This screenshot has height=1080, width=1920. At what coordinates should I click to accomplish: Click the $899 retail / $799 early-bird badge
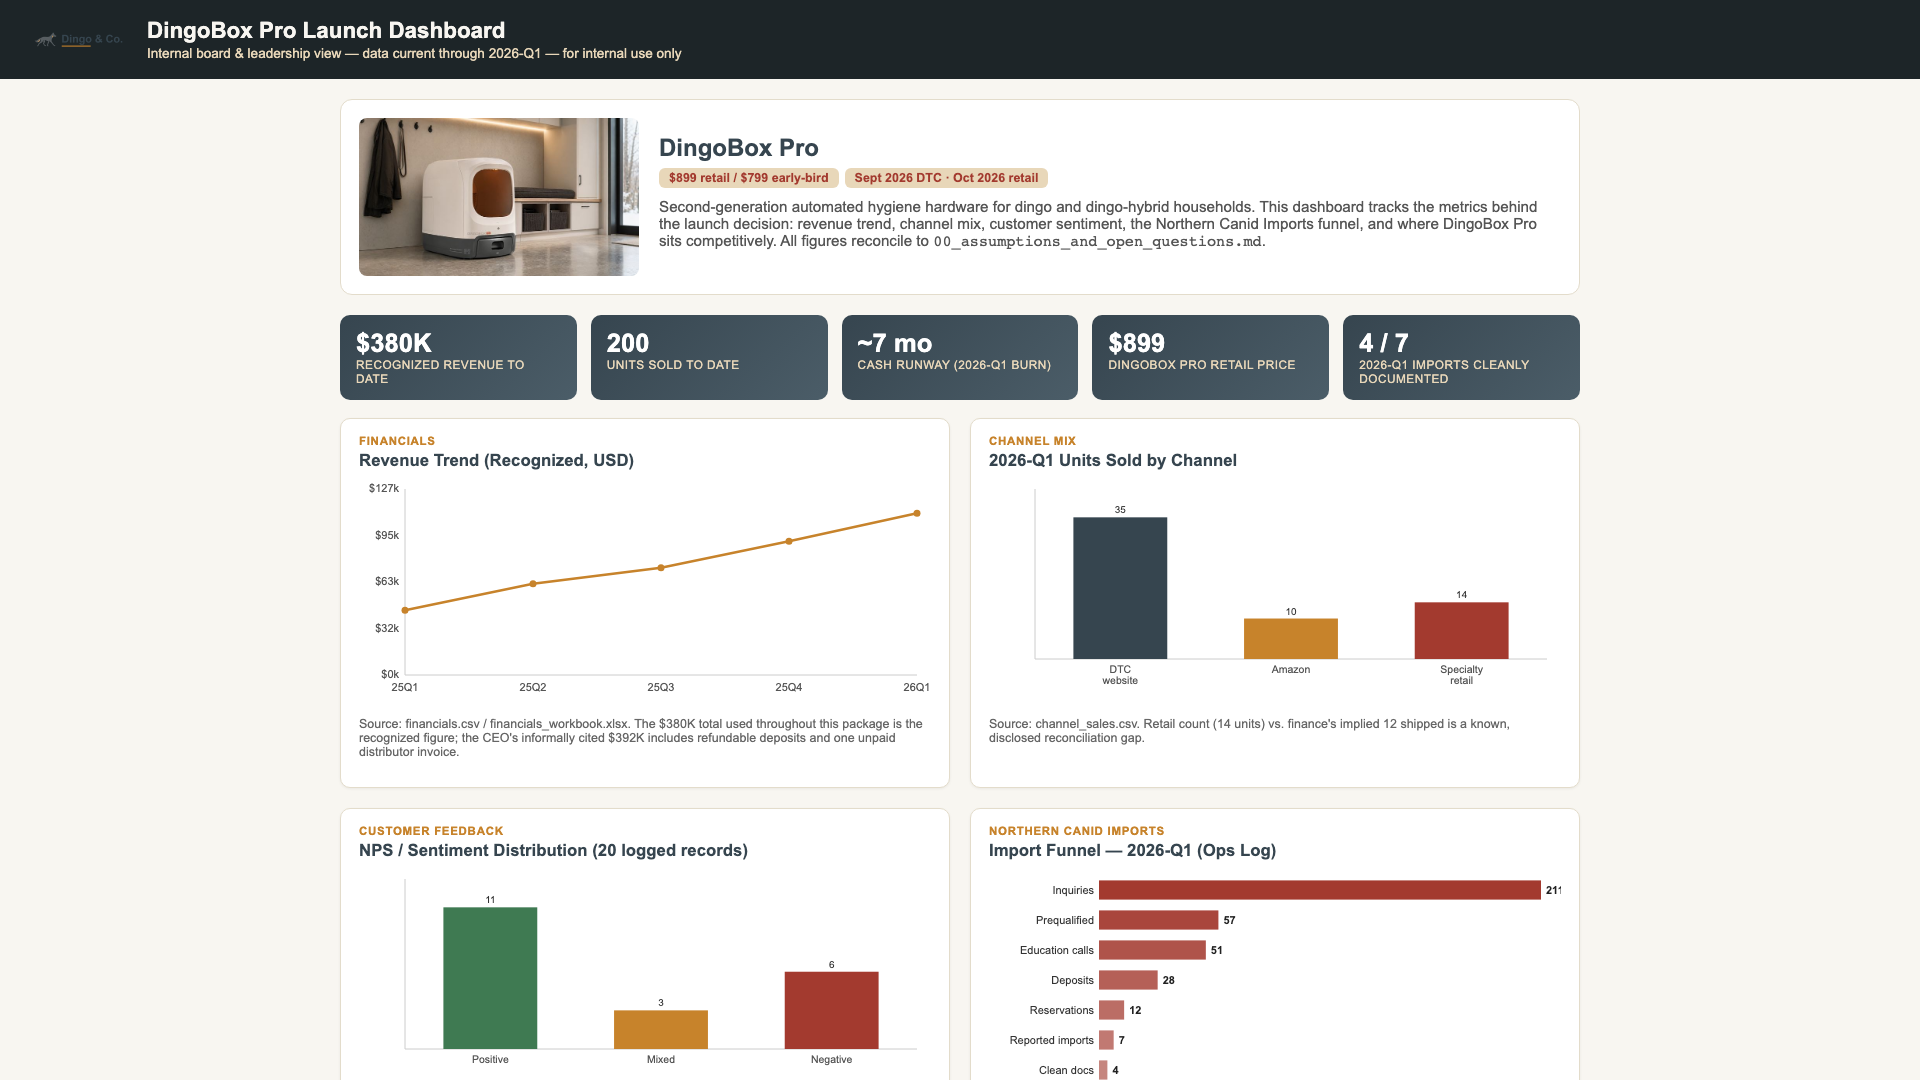(x=748, y=178)
